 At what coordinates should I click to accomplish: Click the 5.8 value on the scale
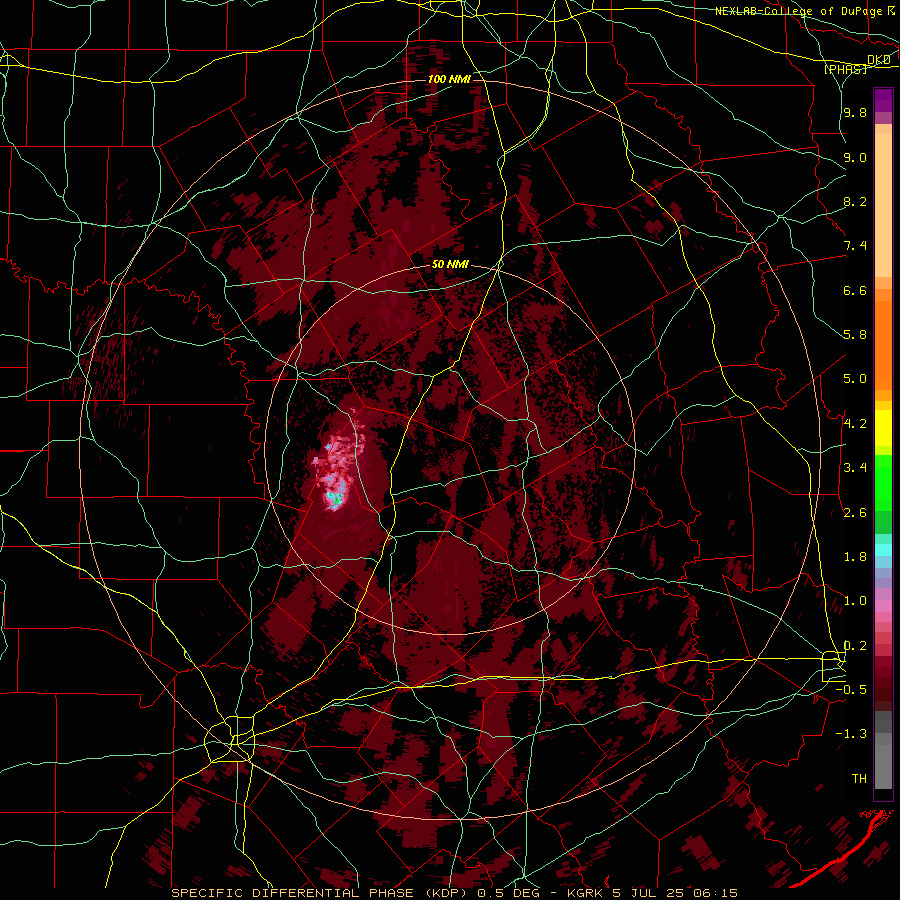[855, 335]
